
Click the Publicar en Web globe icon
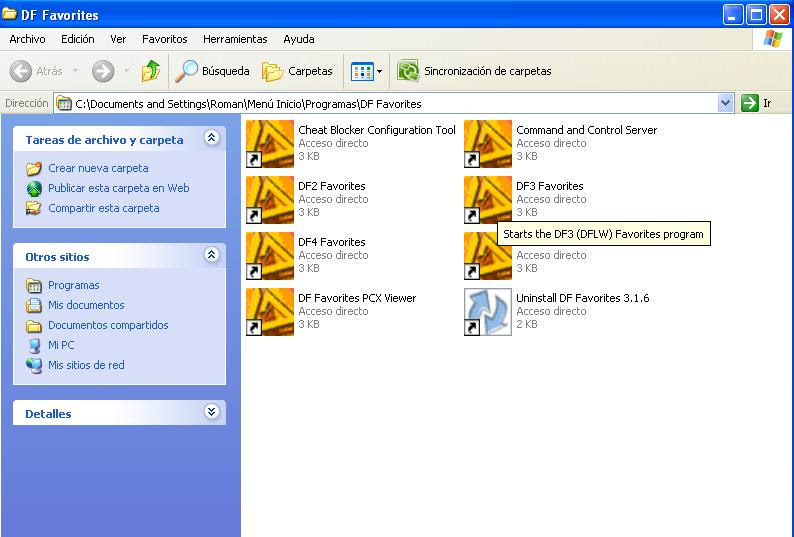(x=34, y=188)
